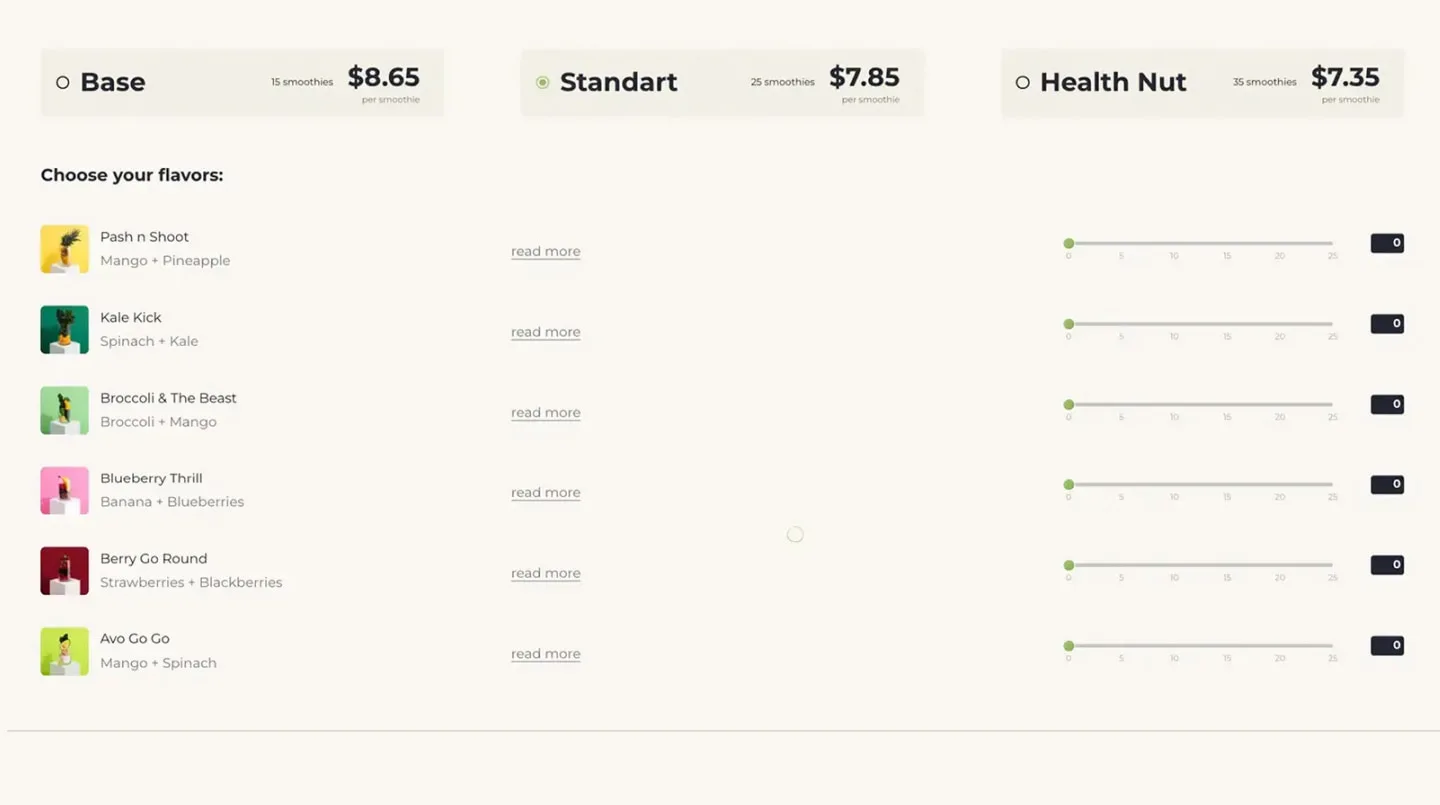The image size is (1440, 805).
Task: Open read more for Pash n Shoot
Action: [545, 252]
